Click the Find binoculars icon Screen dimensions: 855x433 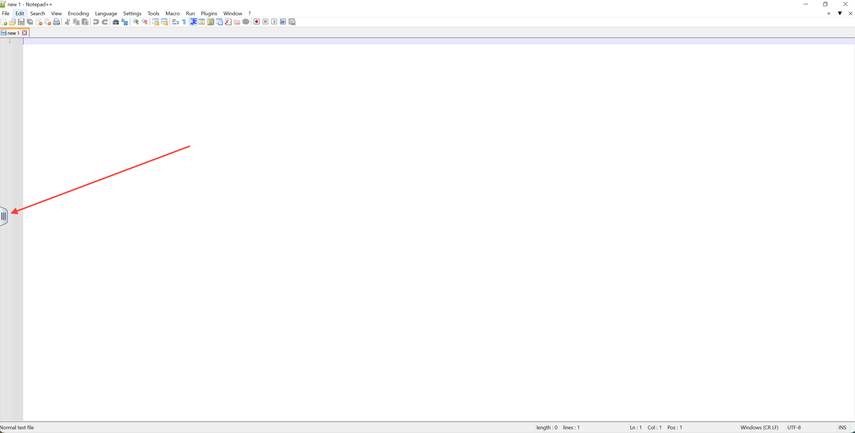(x=116, y=22)
